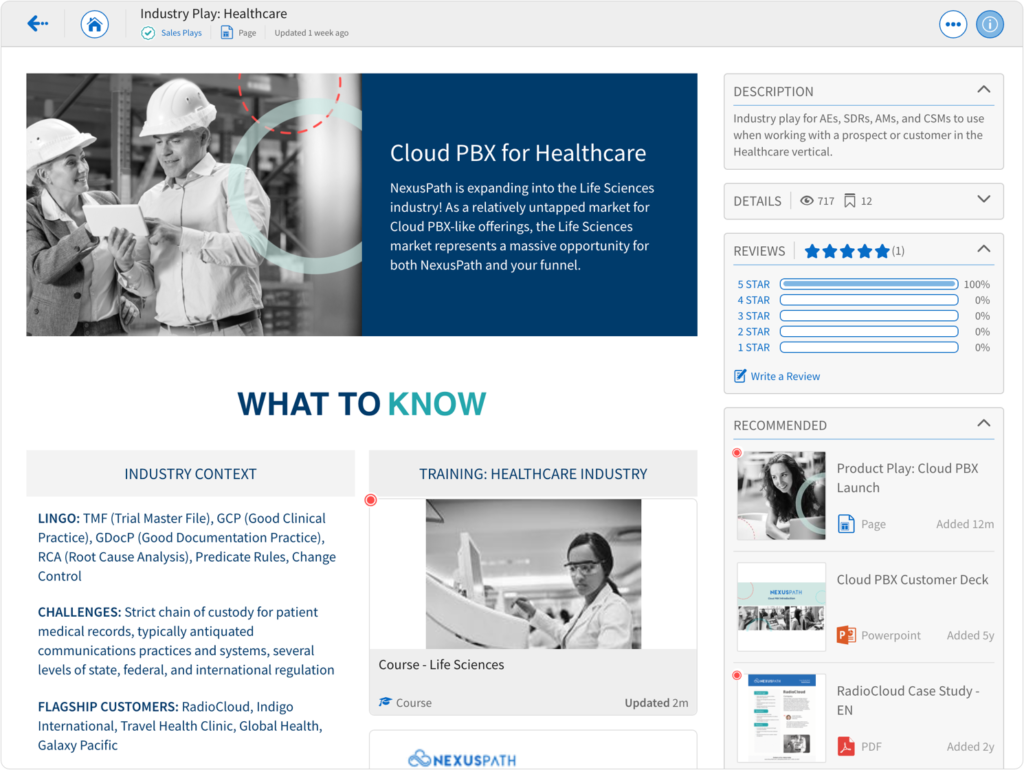Filter reviews by 1 STAR

754,347
